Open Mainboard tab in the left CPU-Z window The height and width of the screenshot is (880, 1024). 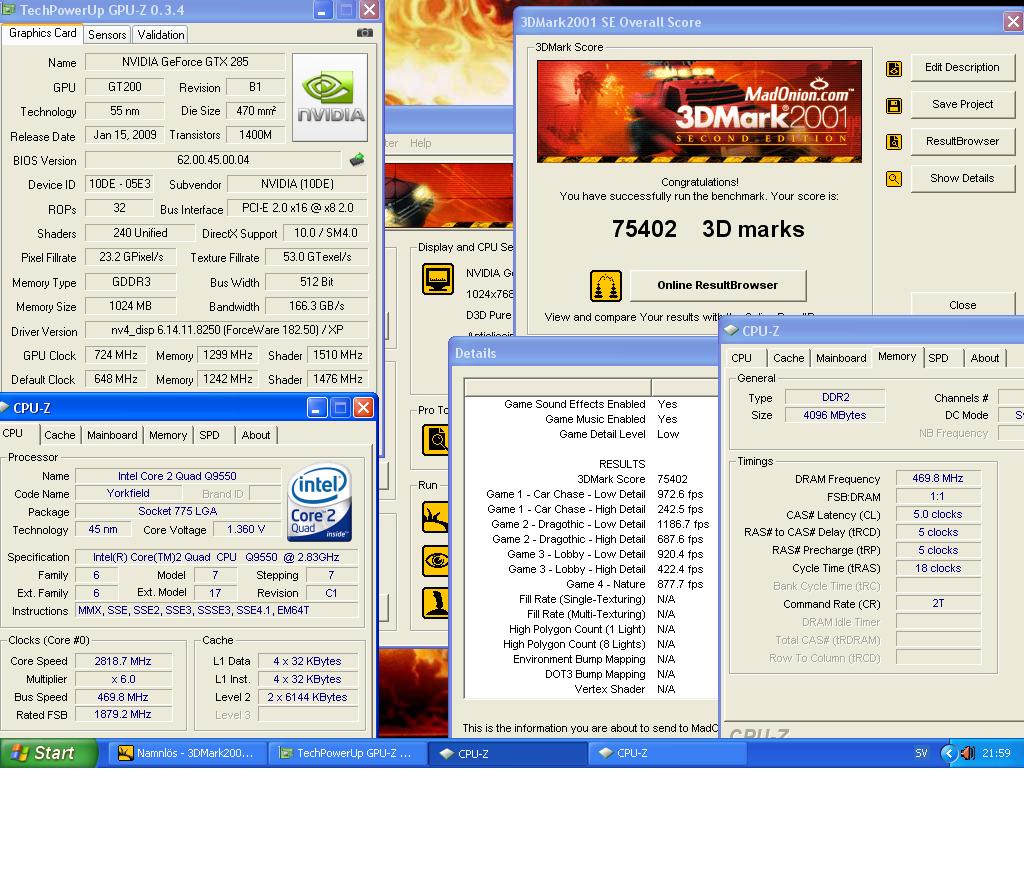pyautogui.click(x=112, y=435)
